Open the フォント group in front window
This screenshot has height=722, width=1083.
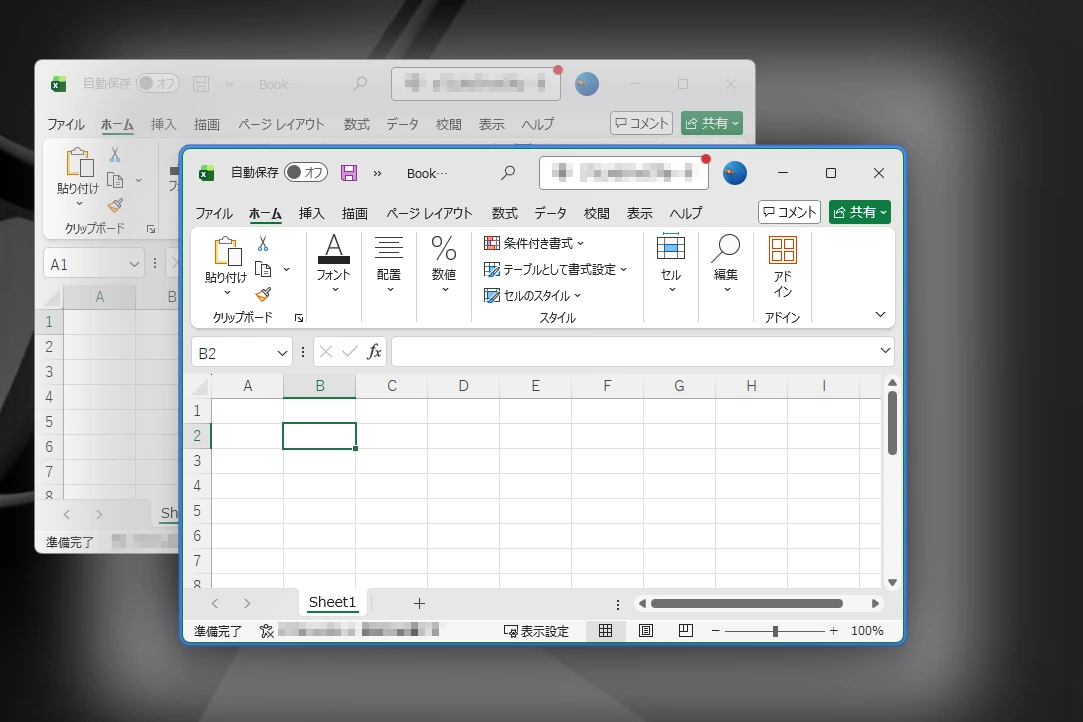pyautogui.click(x=334, y=263)
